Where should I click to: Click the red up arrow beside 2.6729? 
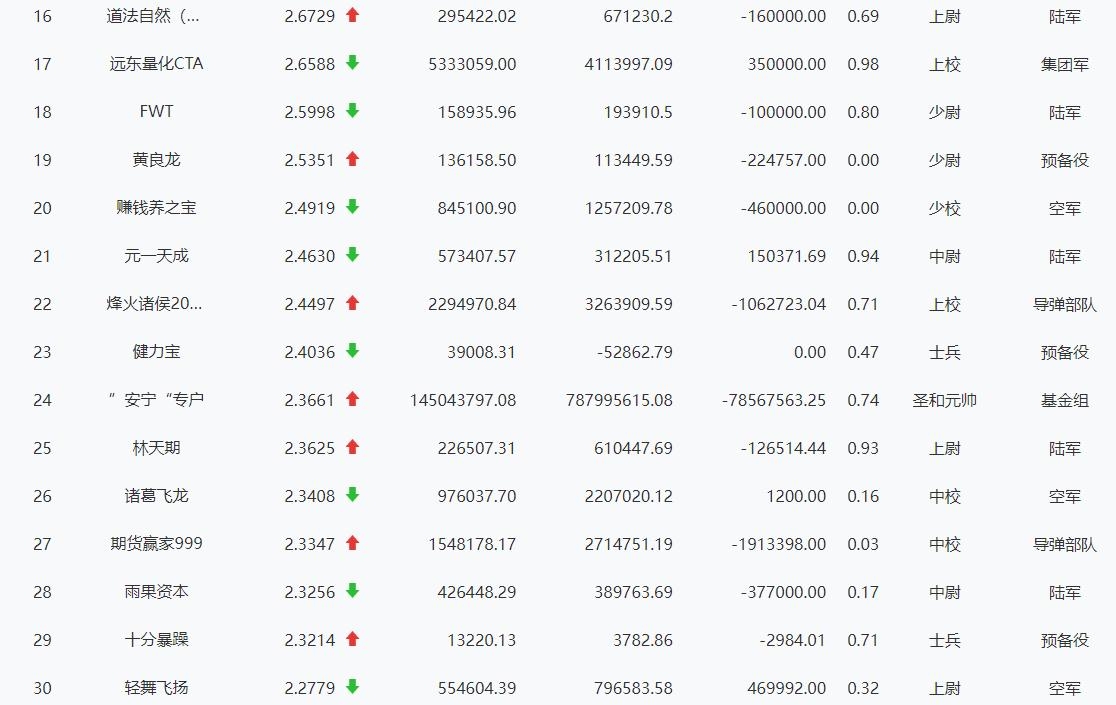(x=352, y=15)
